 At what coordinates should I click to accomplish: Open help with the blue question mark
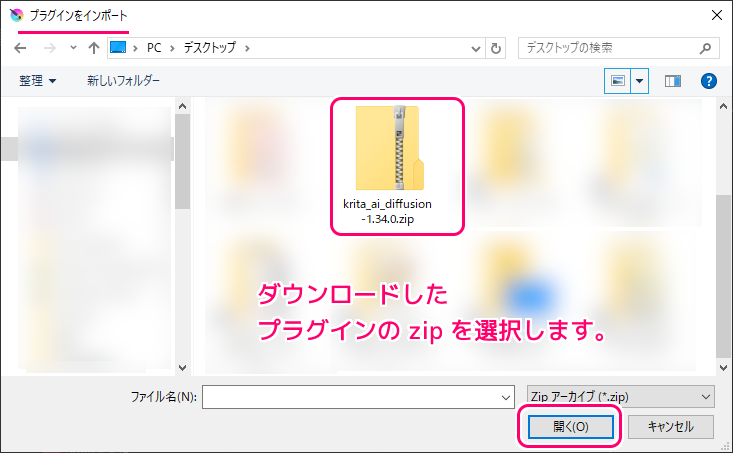(x=709, y=81)
